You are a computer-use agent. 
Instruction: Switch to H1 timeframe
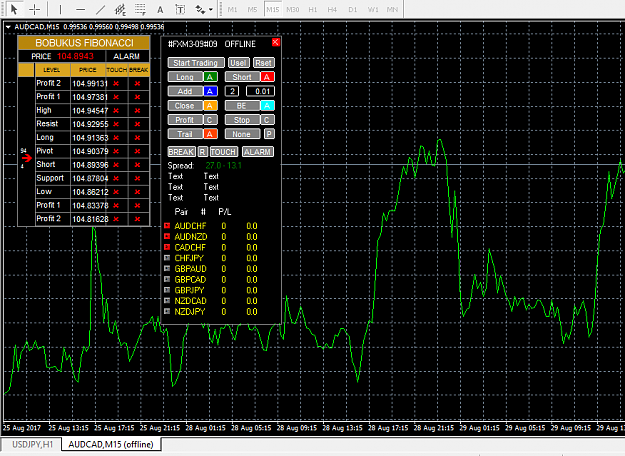click(313, 9)
